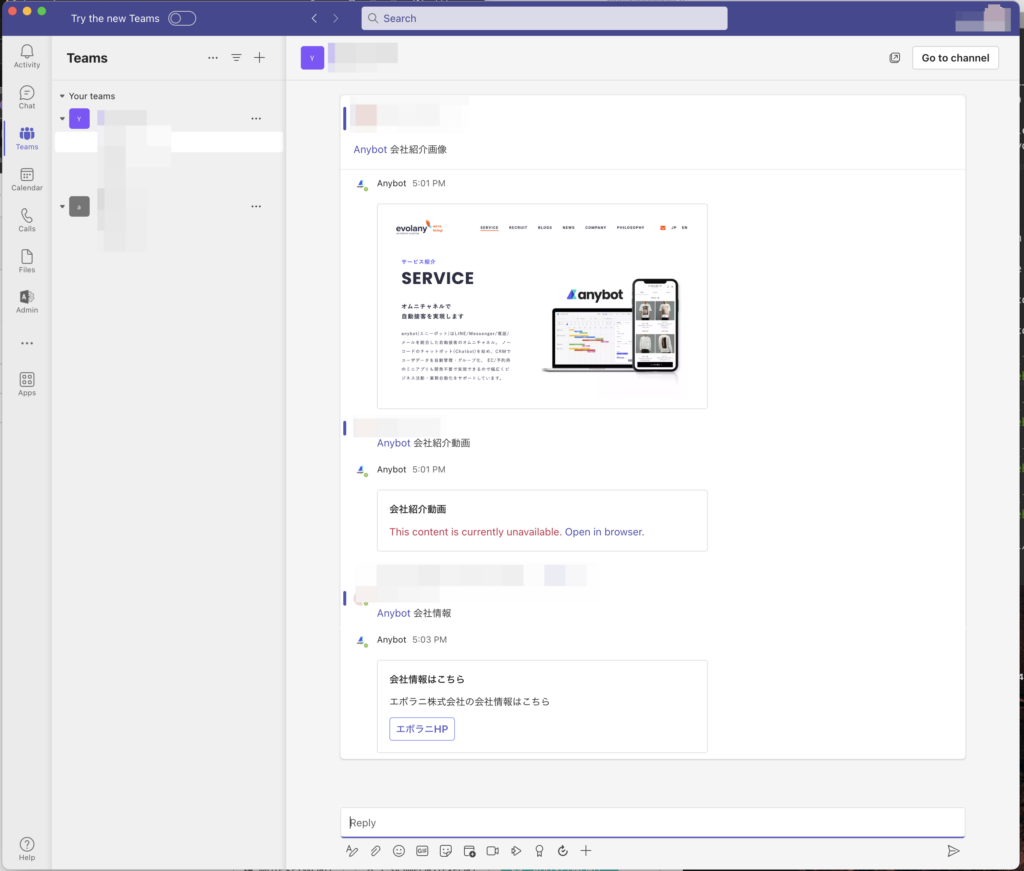
Task: Click the send message arrow
Action: tap(953, 851)
